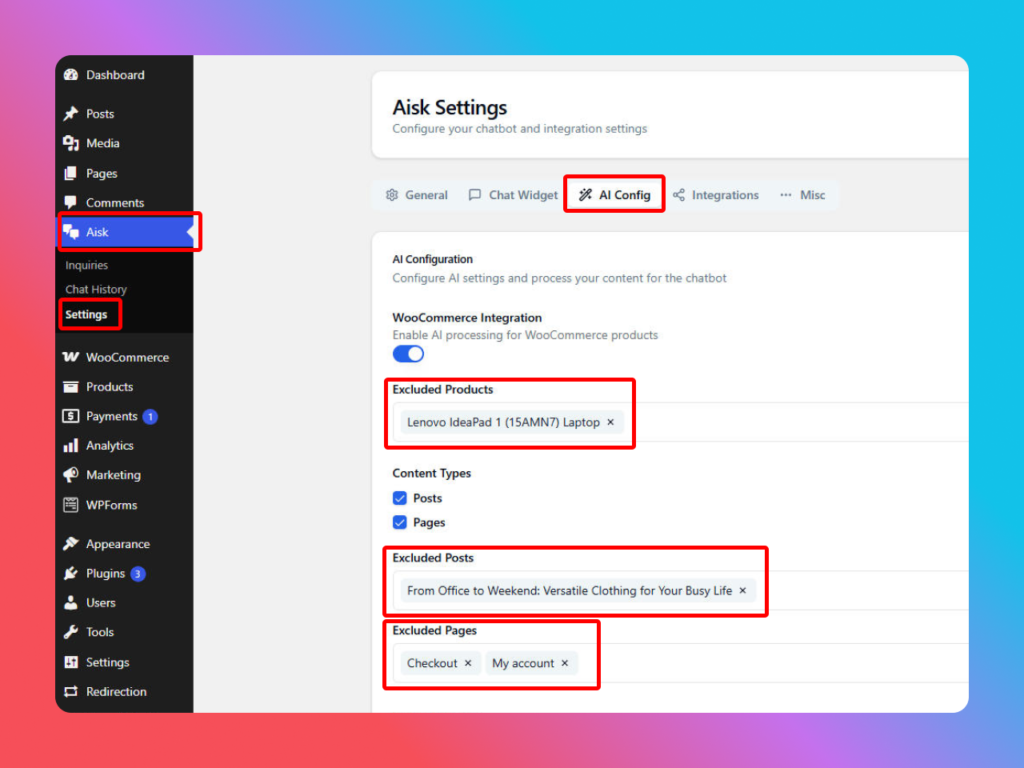Click the General tab gear icon
Image resolution: width=1024 pixels, height=768 pixels.
392,195
